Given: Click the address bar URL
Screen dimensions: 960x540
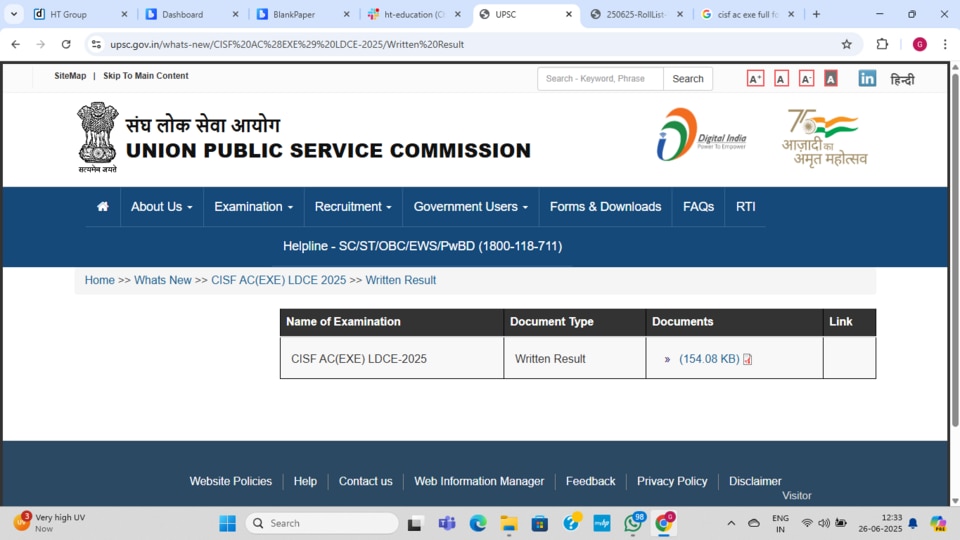Looking at the screenshot, I should tap(287, 44).
